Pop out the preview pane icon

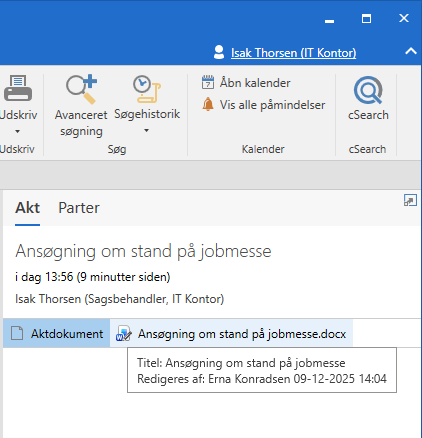click(410, 200)
